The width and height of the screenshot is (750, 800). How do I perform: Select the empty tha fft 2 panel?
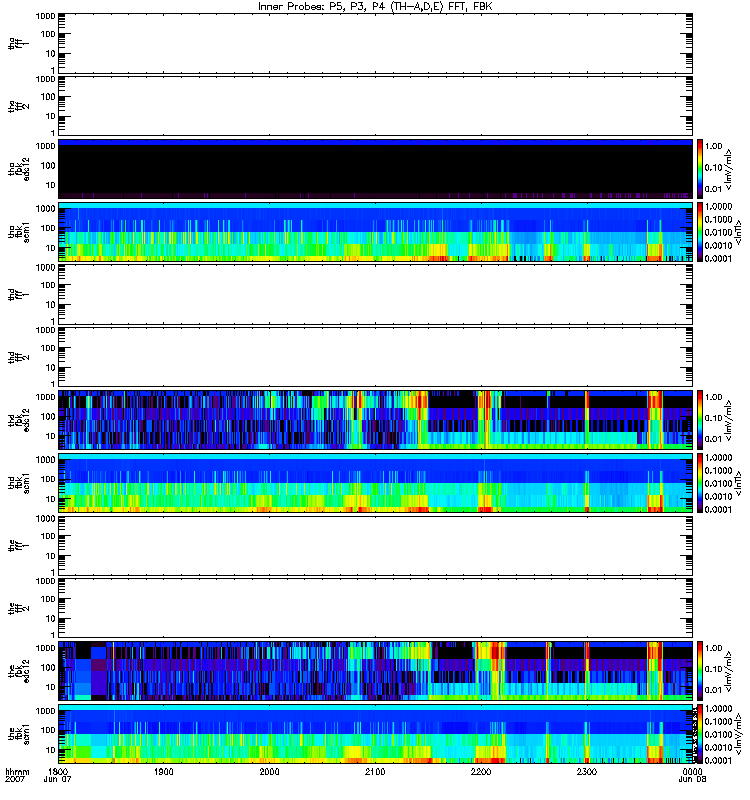point(375,106)
